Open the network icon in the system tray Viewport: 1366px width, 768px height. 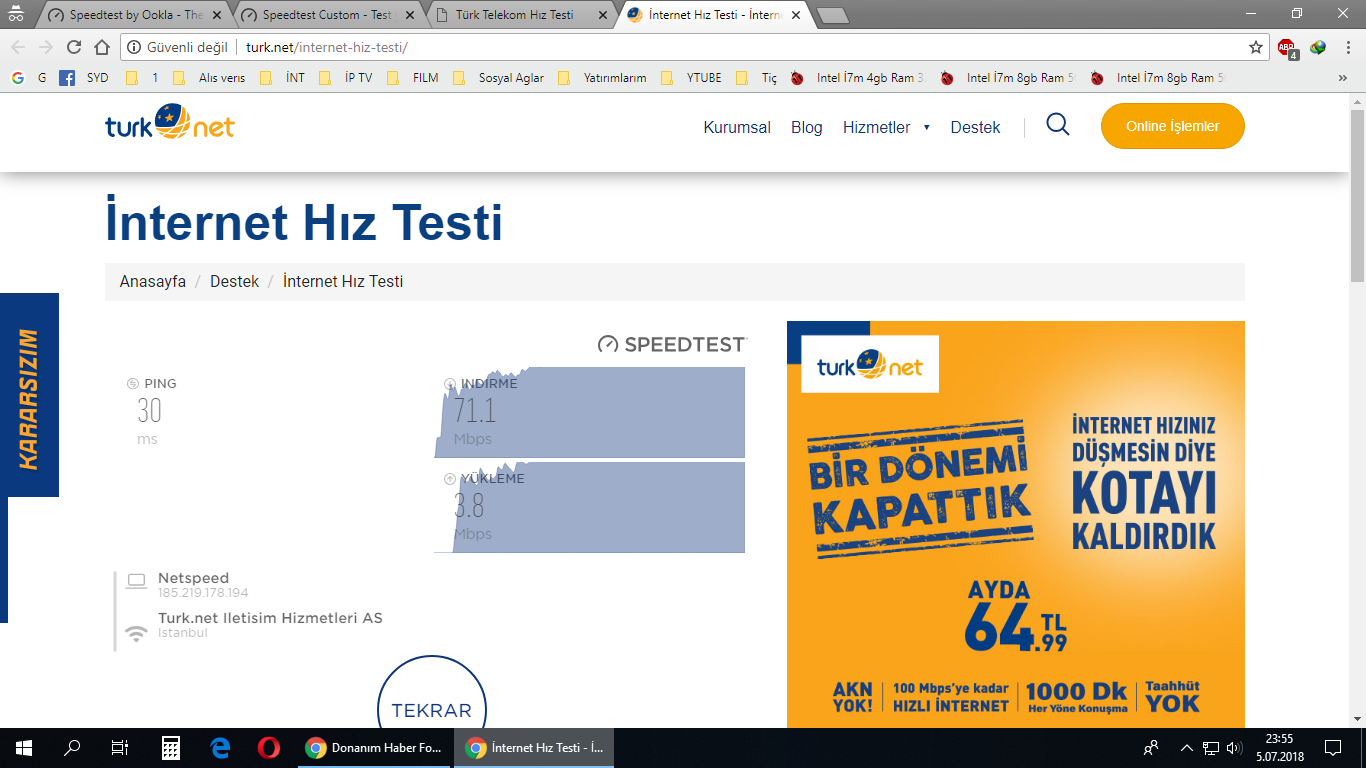pyautogui.click(x=1211, y=748)
